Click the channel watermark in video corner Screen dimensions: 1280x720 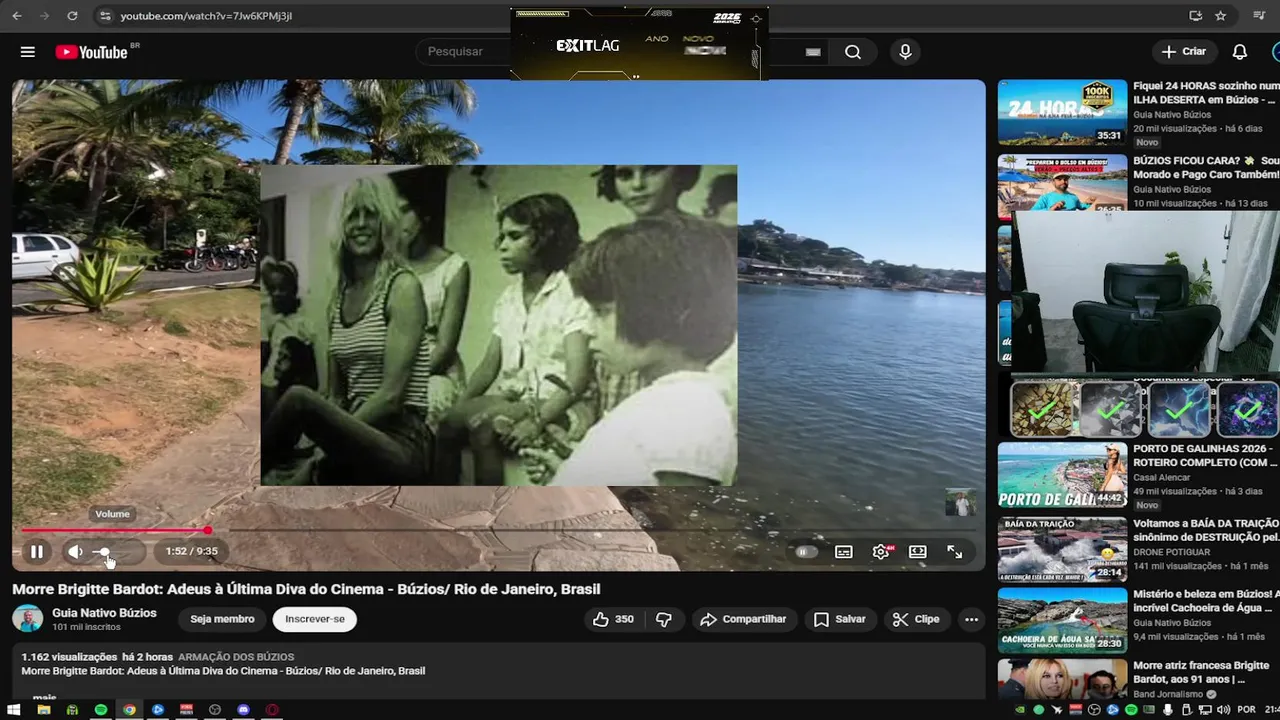[961, 502]
